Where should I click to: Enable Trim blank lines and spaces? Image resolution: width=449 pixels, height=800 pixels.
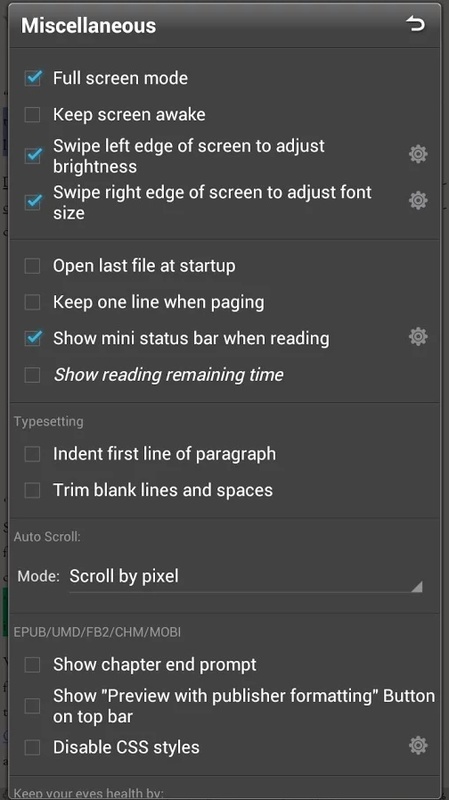[x=33, y=490]
